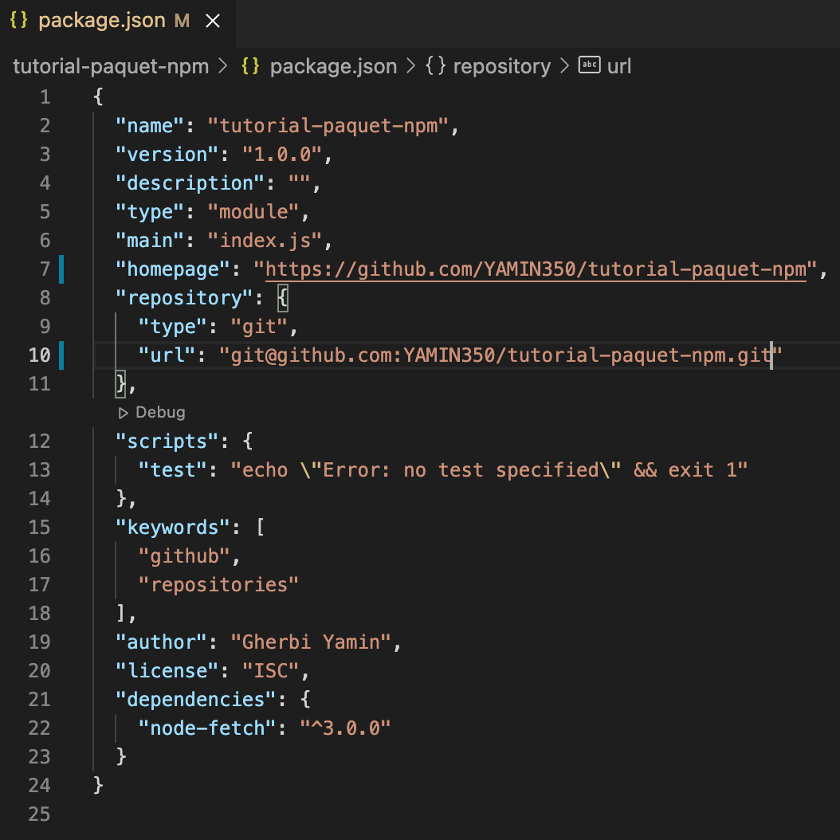Click the JSON braces icon on the package.json tab
This screenshot has height=840, width=840.
(18, 20)
